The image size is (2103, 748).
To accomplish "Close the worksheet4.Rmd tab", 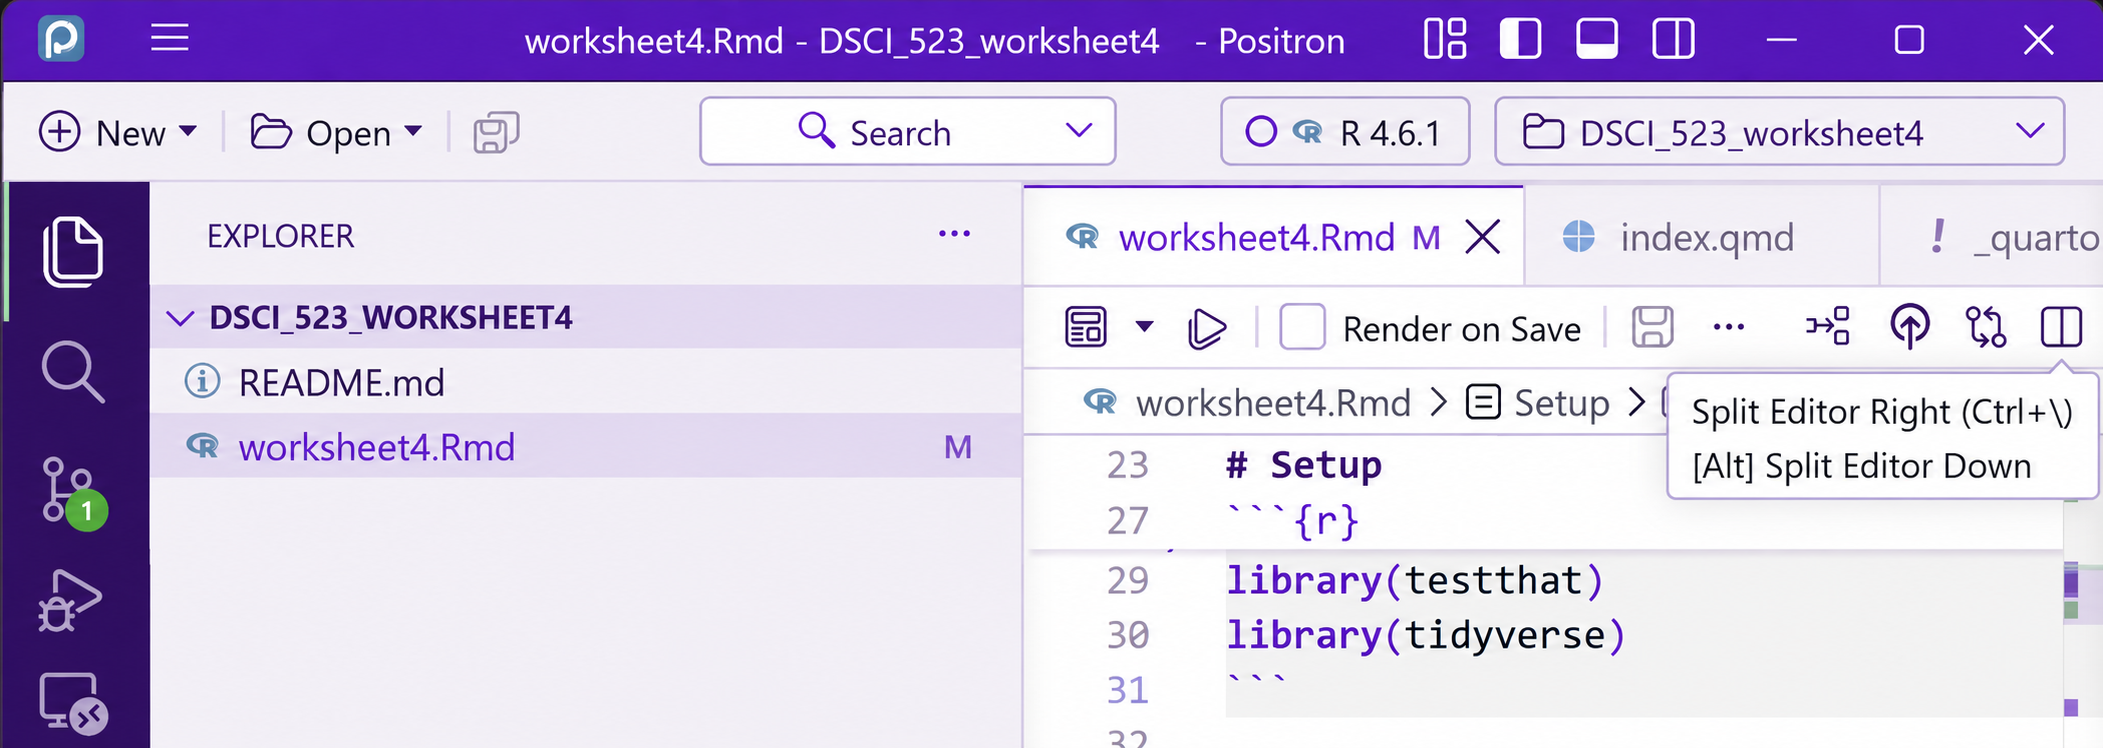I will click(x=1483, y=238).
